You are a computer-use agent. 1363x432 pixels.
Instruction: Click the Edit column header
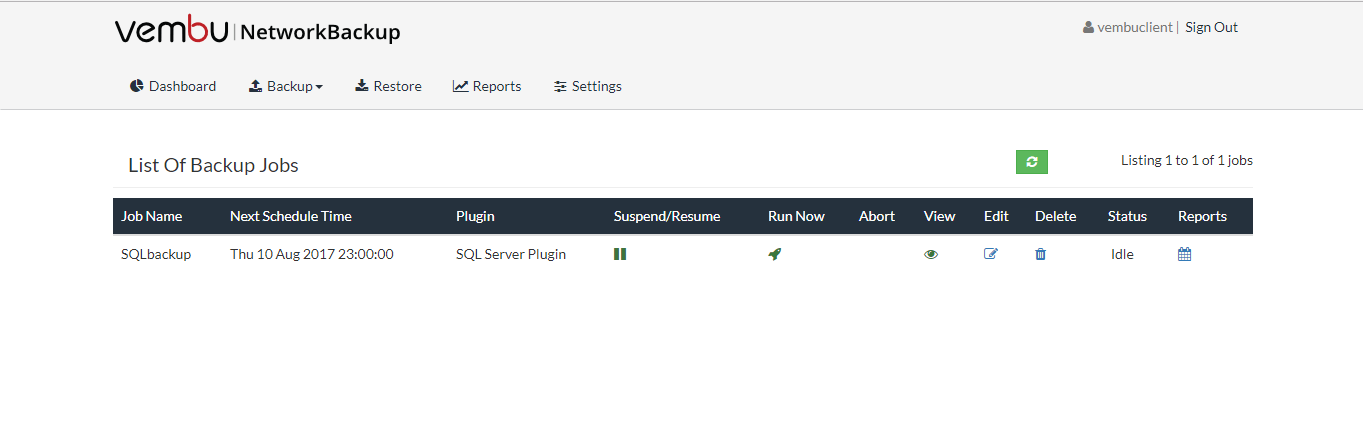point(996,216)
